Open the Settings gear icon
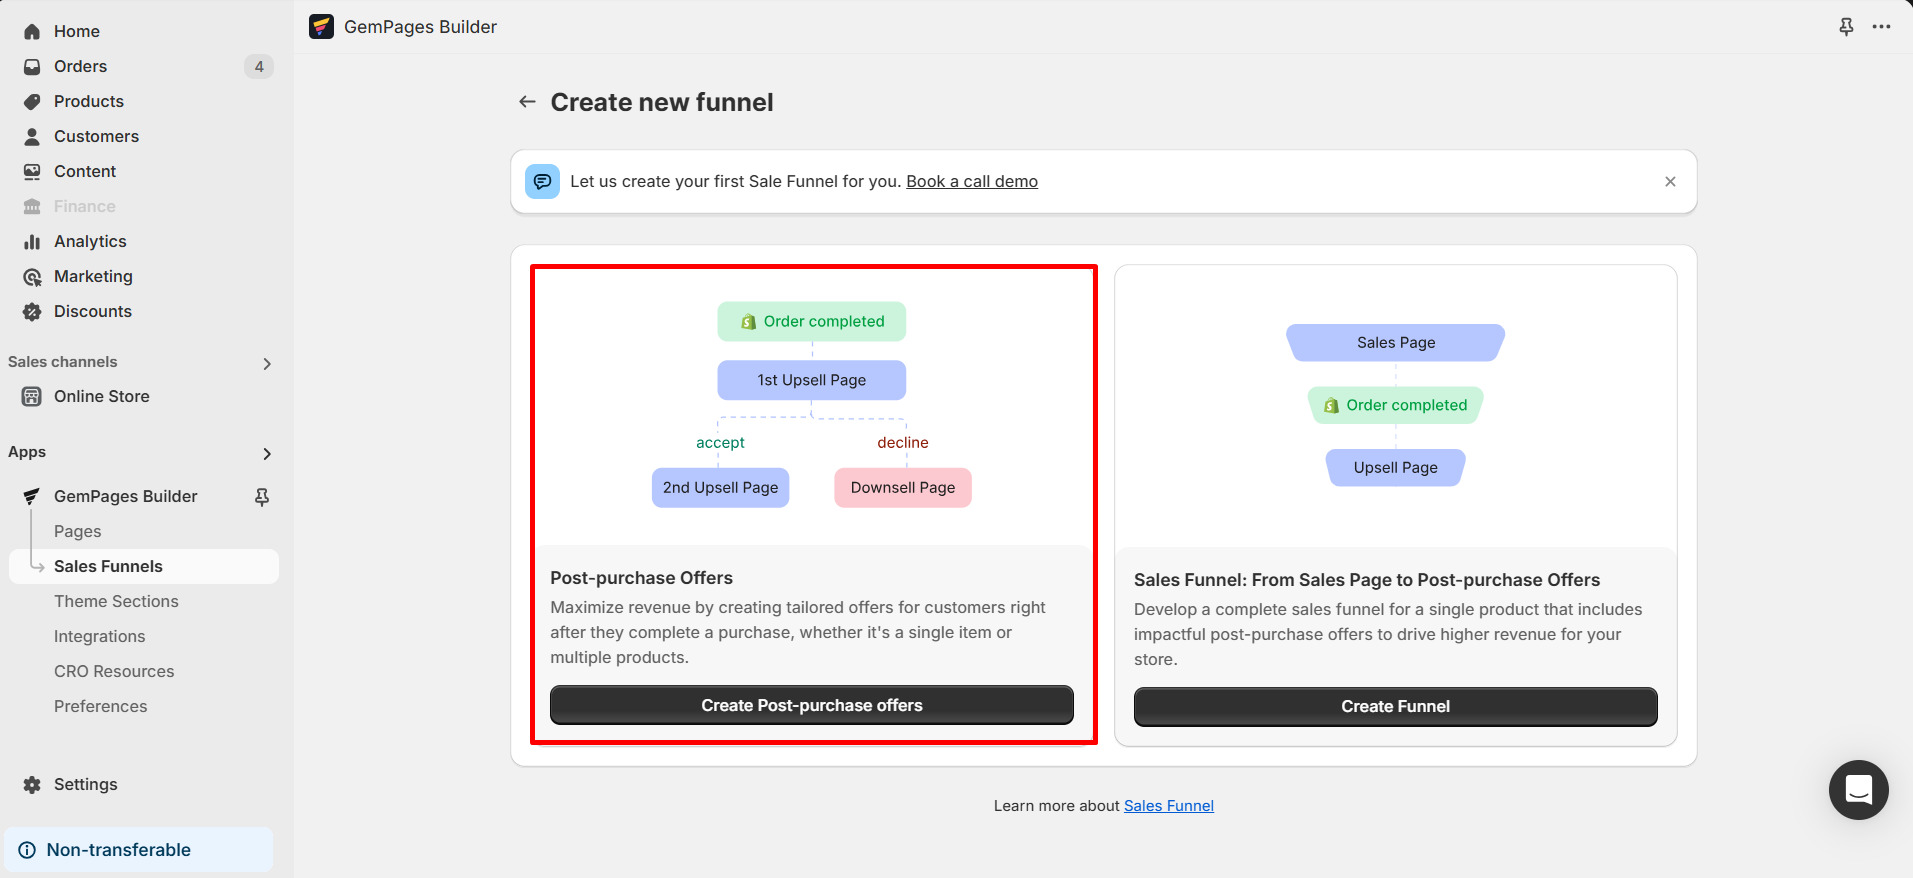The image size is (1913, 878). click(32, 785)
